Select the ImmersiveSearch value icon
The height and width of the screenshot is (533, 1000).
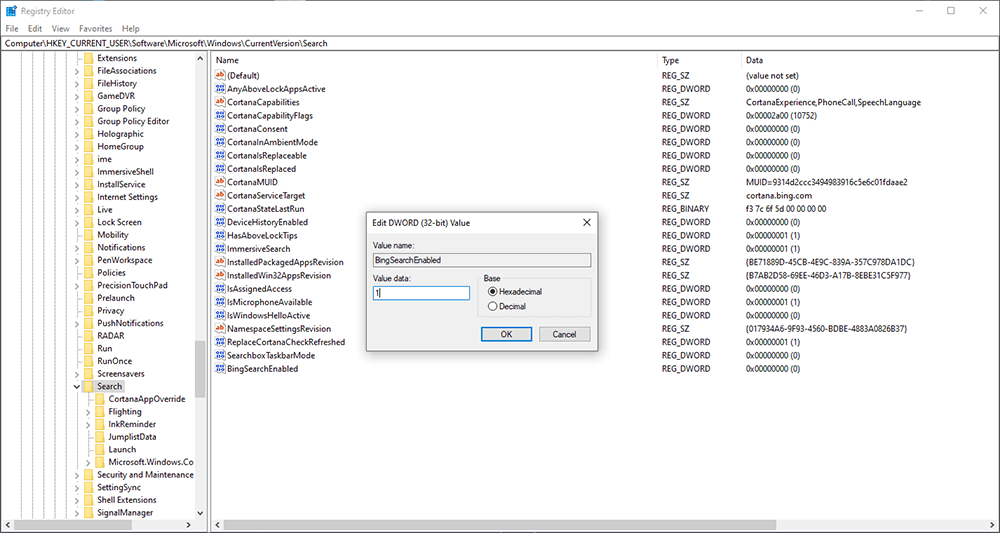coord(221,249)
